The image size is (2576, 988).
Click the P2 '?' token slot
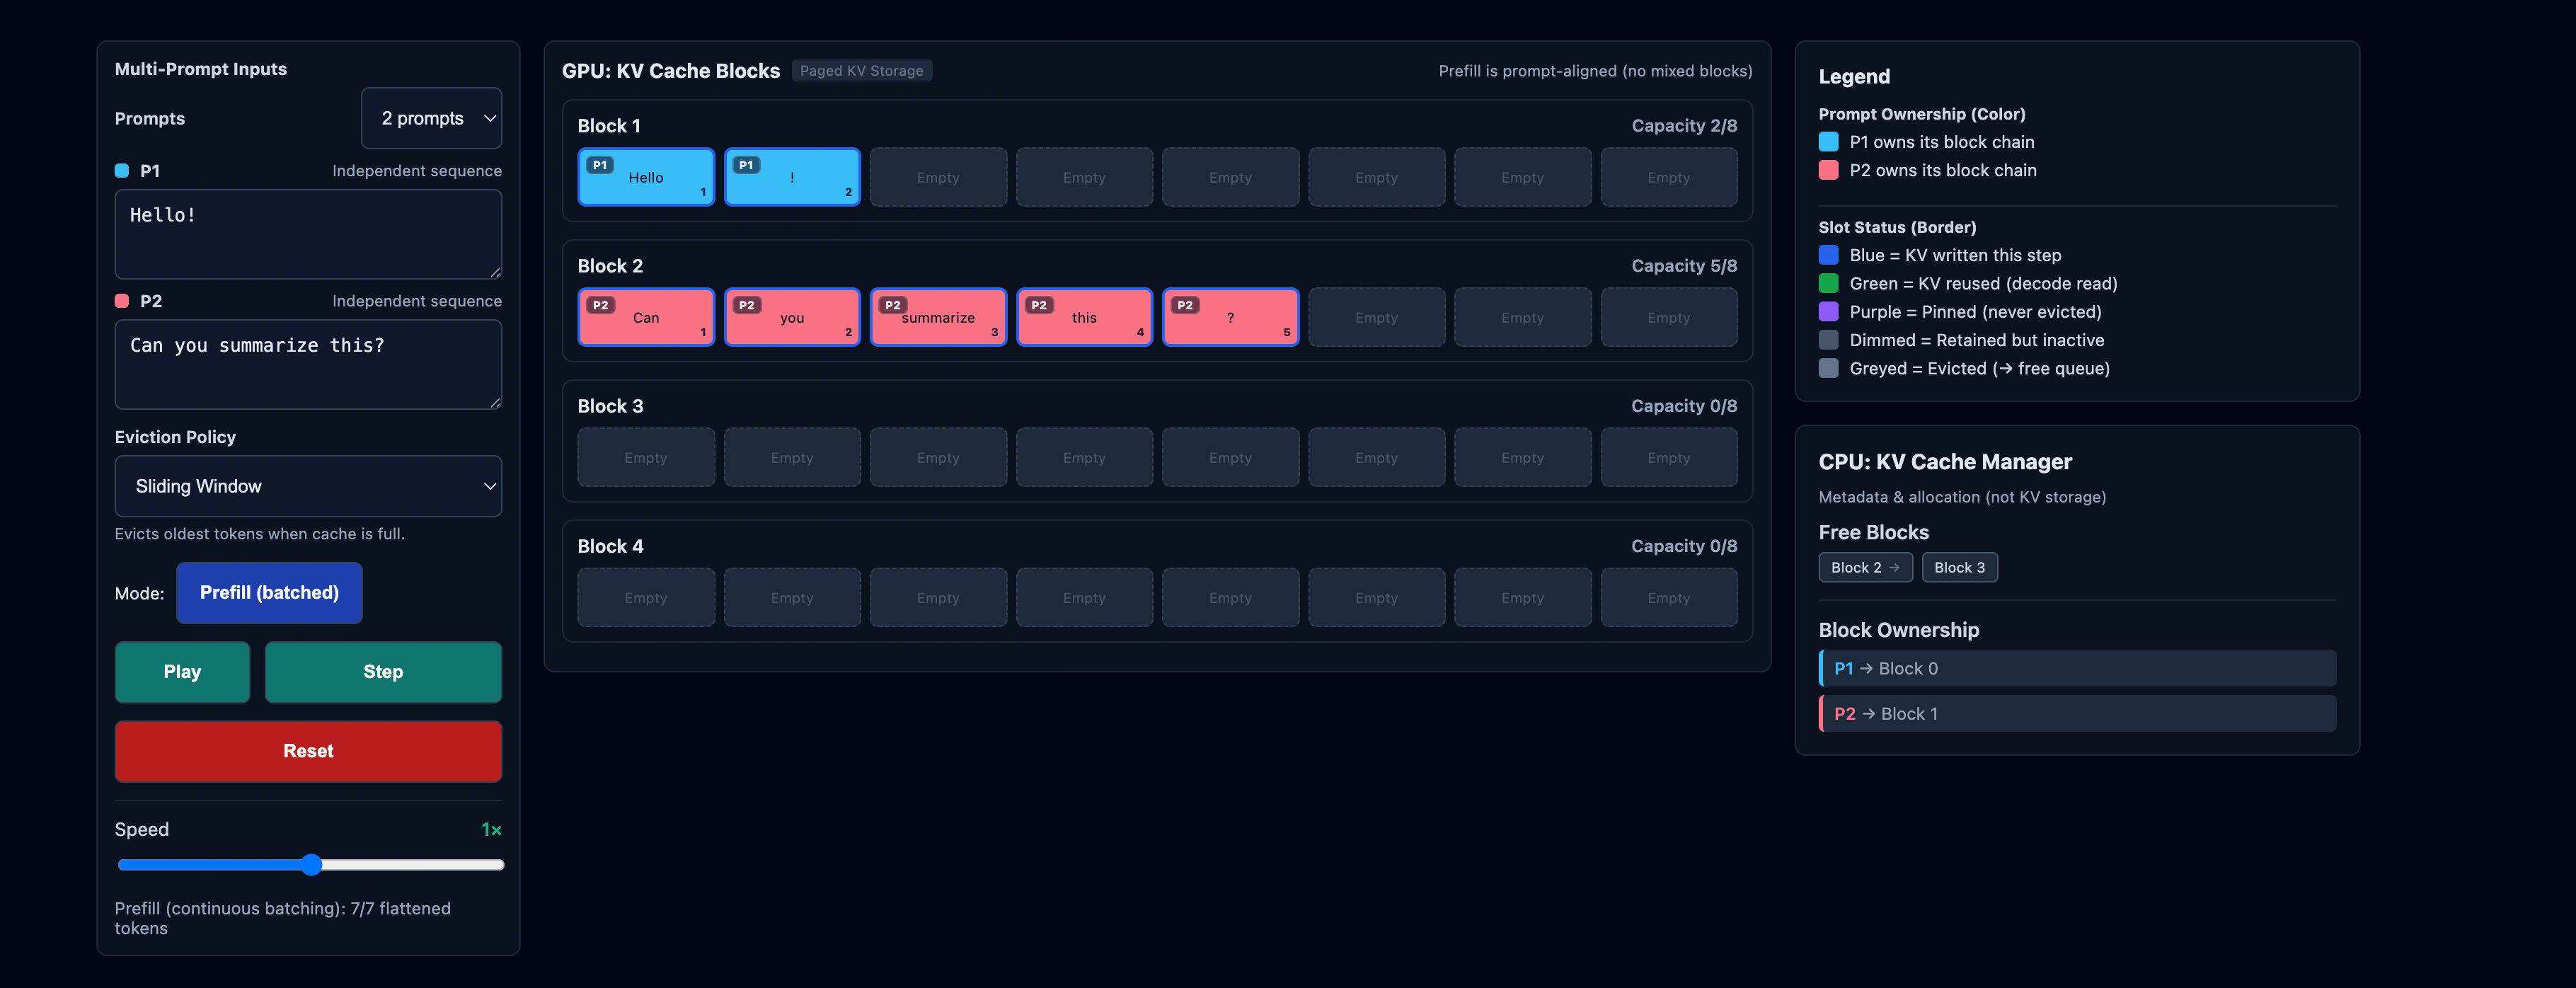click(1230, 317)
